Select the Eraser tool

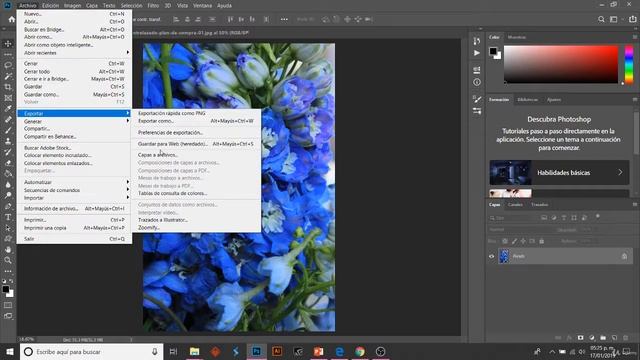point(8,163)
